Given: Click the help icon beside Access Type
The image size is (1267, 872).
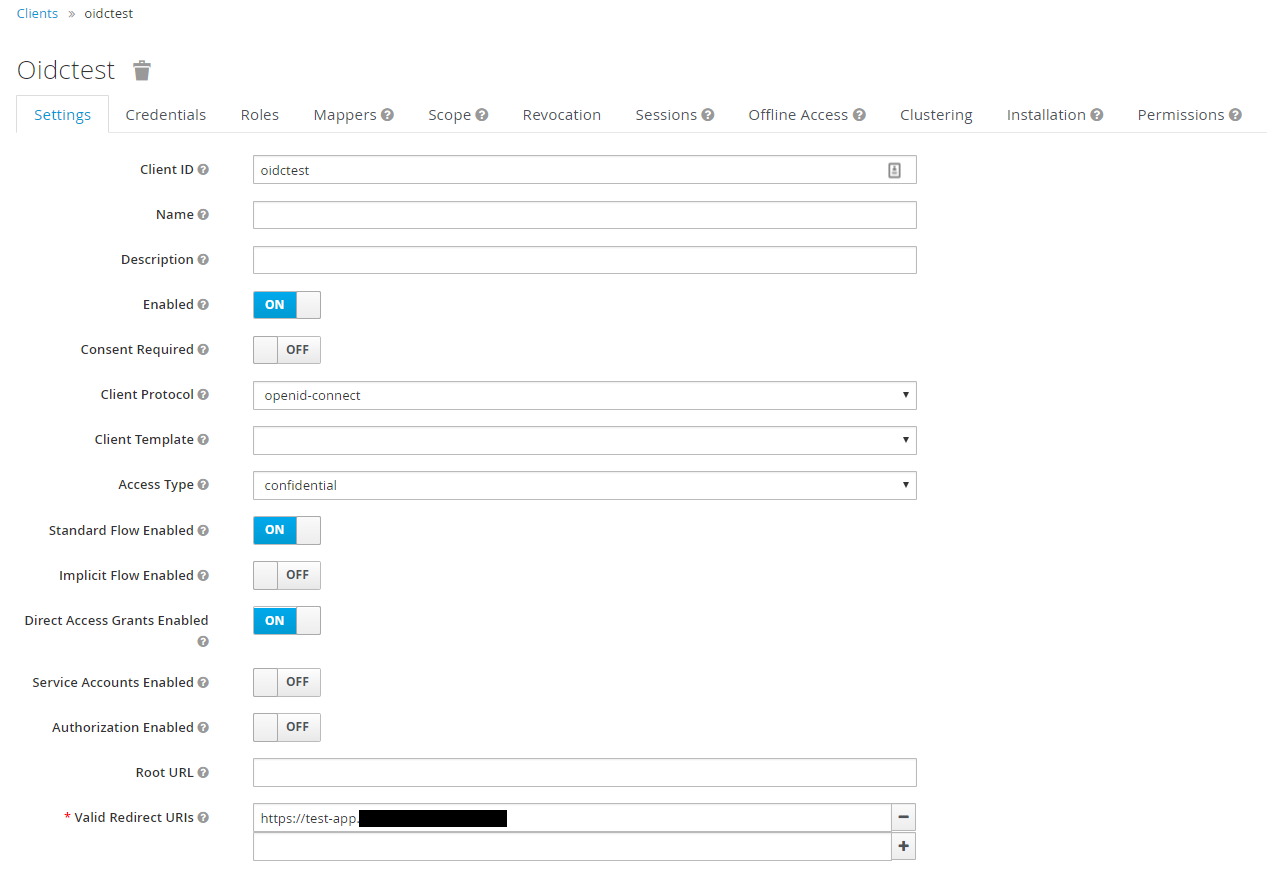Looking at the screenshot, I should [202, 484].
